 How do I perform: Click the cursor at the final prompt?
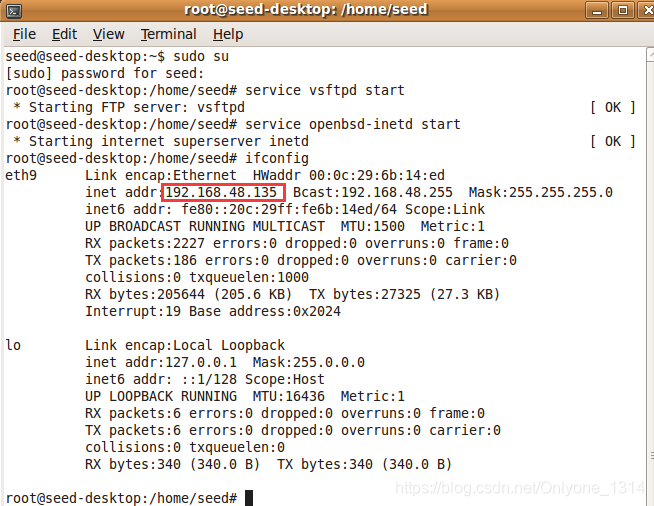[x=249, y=498]
